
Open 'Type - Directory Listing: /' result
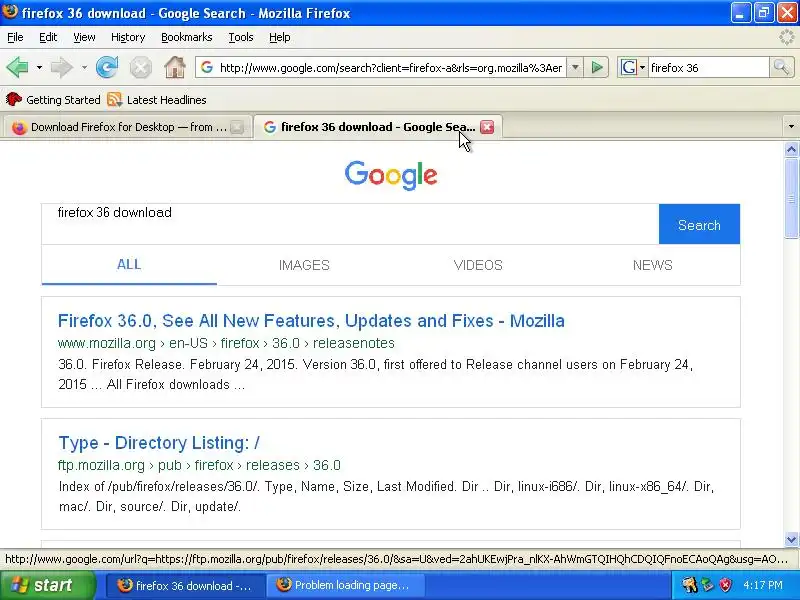click(159, 443)
